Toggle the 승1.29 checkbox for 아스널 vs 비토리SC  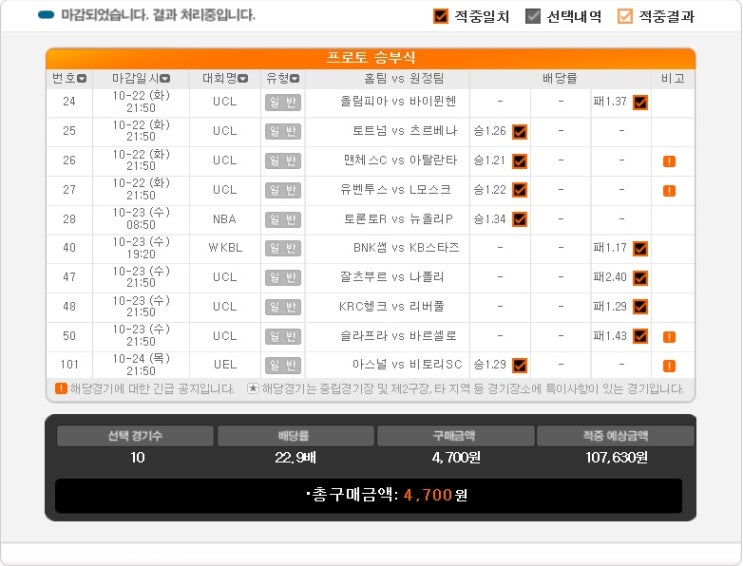(520, 365)
